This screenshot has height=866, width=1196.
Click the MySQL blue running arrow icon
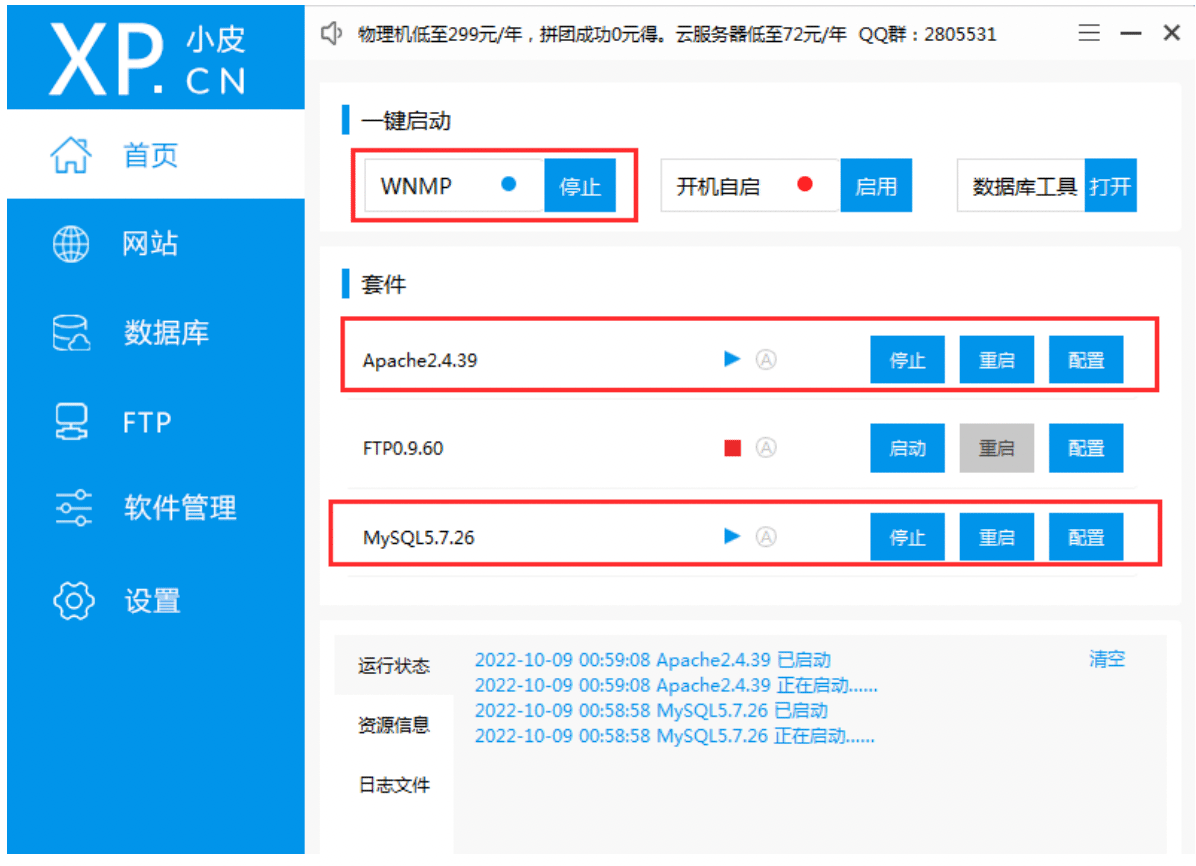click(x=732, y=536)
